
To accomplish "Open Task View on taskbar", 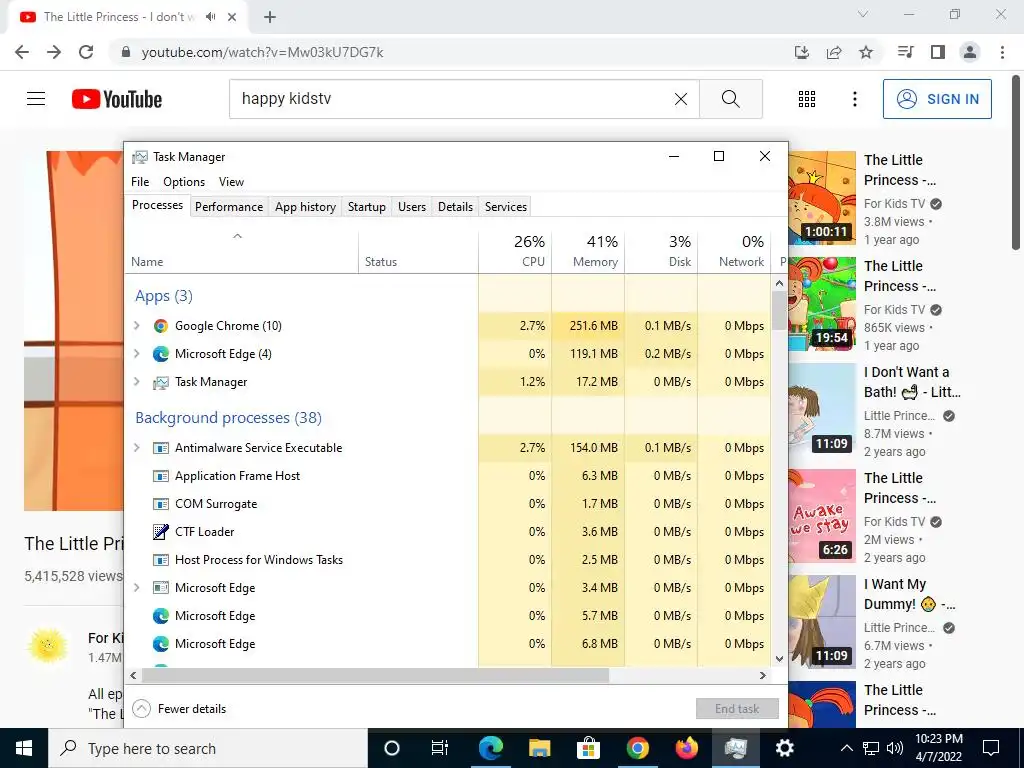I will (440, 748).
